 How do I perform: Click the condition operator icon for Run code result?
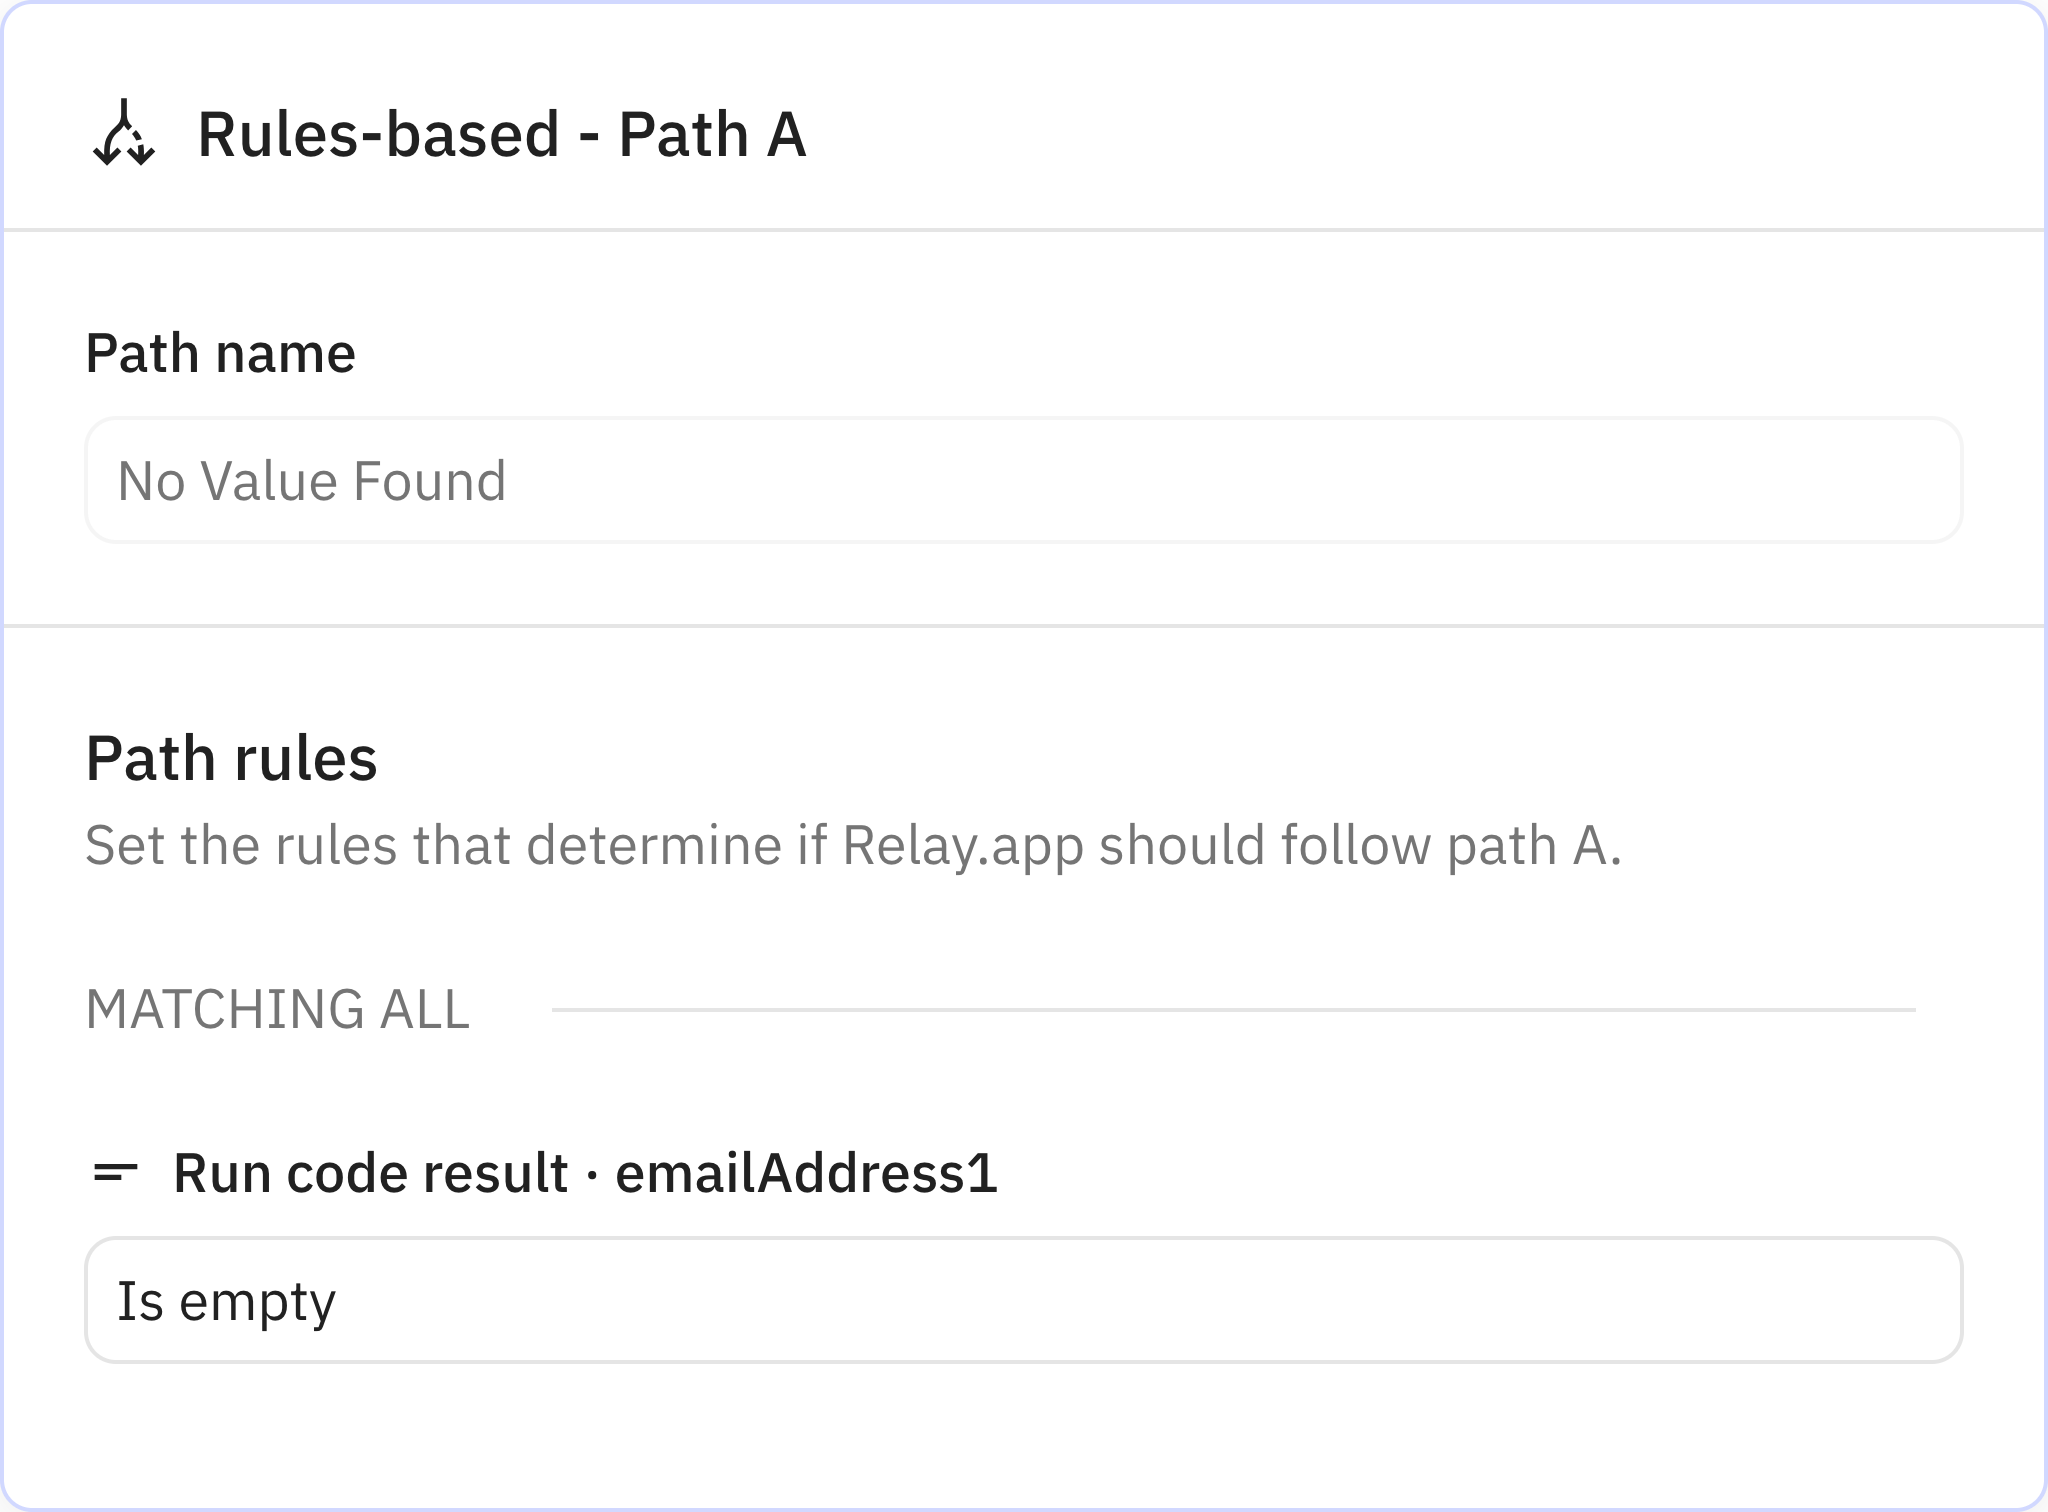click(116, 1172)
